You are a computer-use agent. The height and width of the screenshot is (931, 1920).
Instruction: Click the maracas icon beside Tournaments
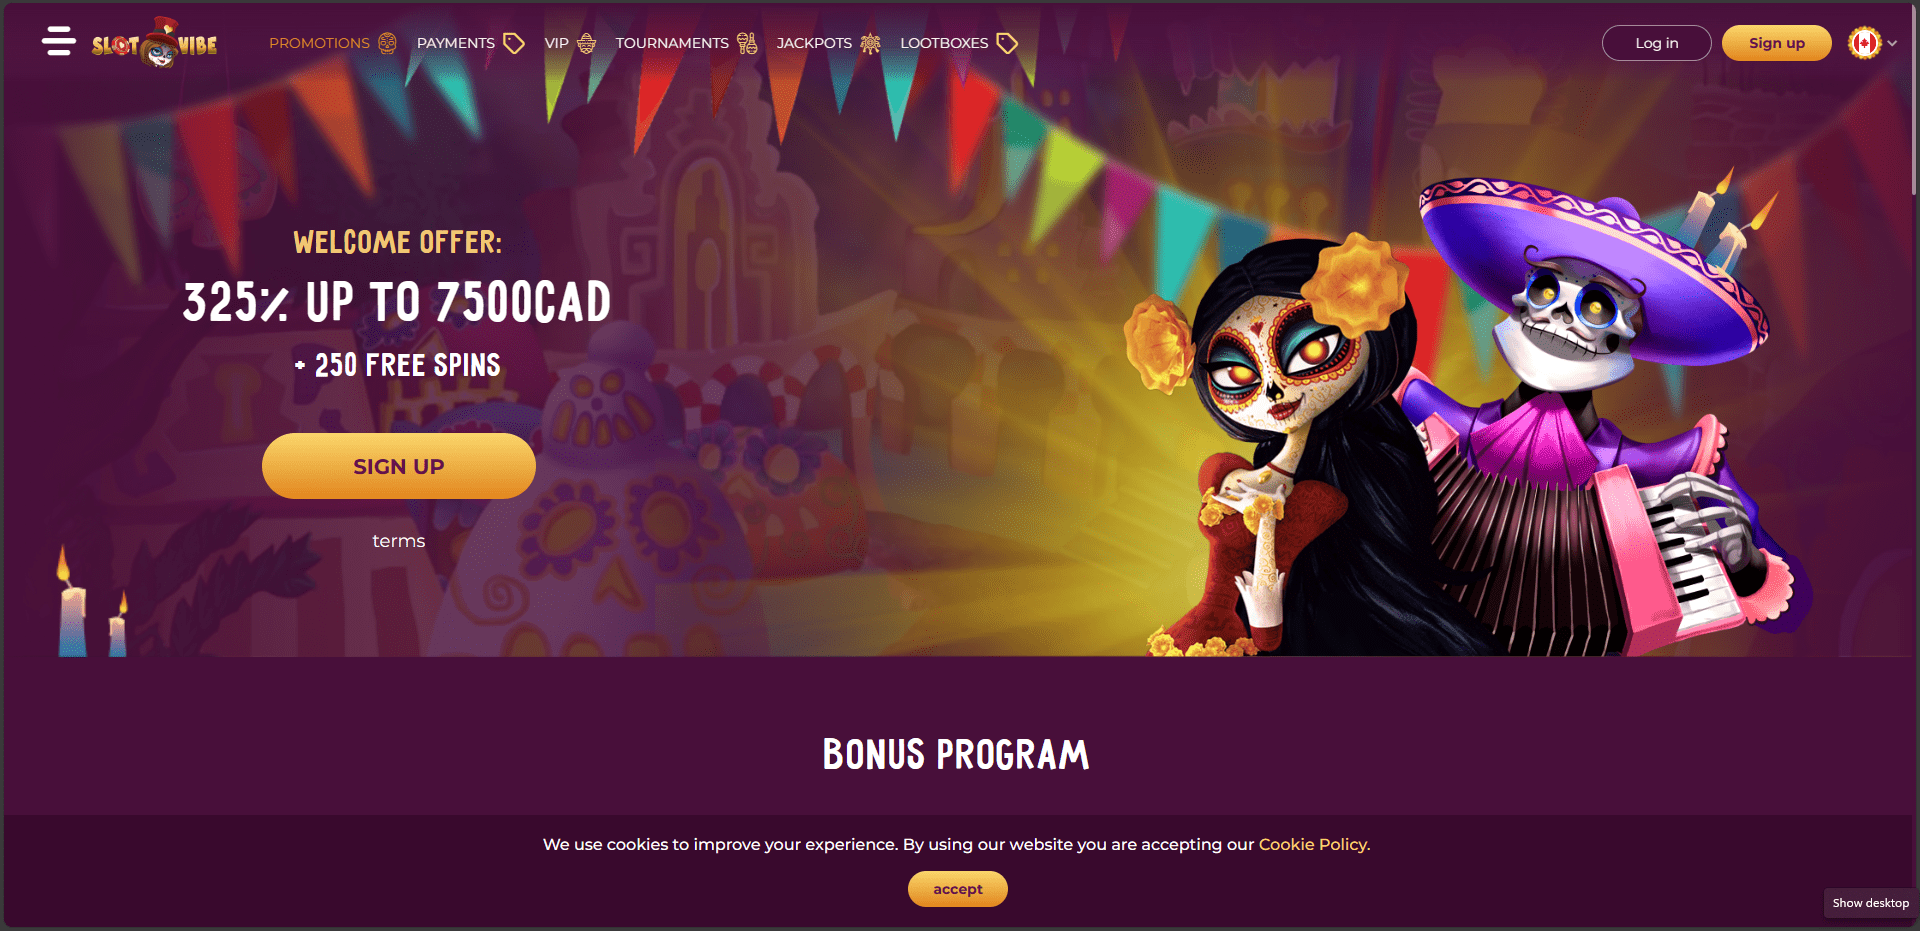coord(747,43)
